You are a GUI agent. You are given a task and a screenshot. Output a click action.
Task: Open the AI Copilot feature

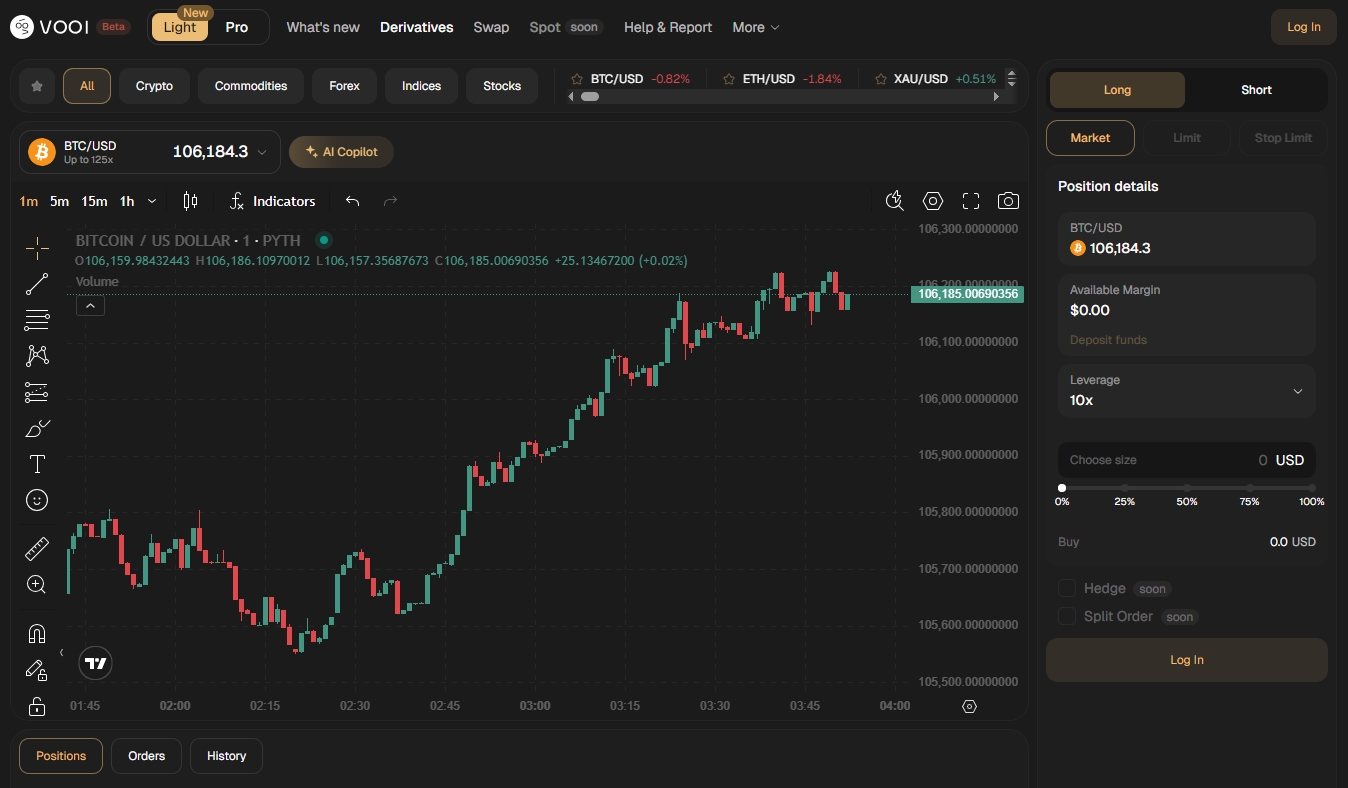click(341, 152)
